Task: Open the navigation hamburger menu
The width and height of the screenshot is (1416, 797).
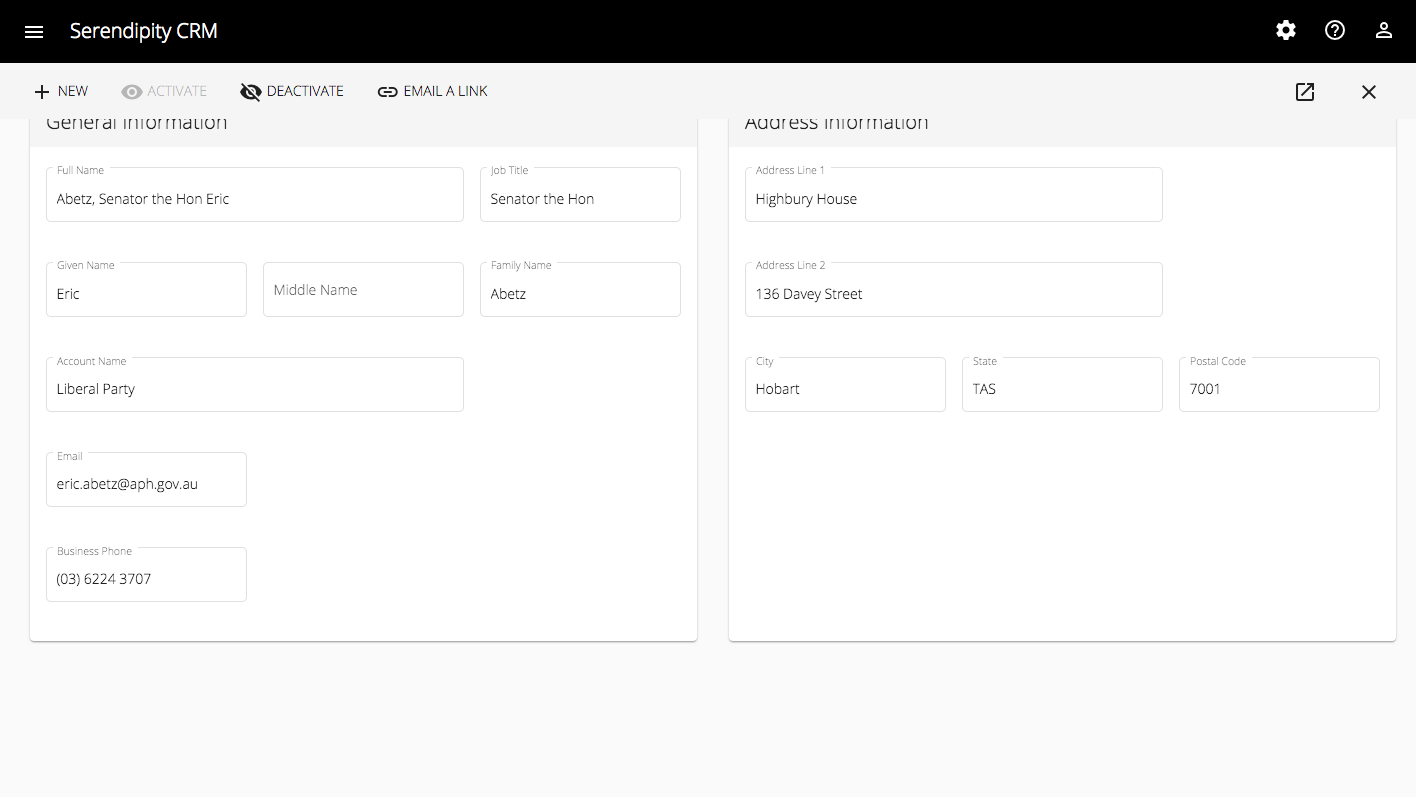Action: (x=34, y=31)
